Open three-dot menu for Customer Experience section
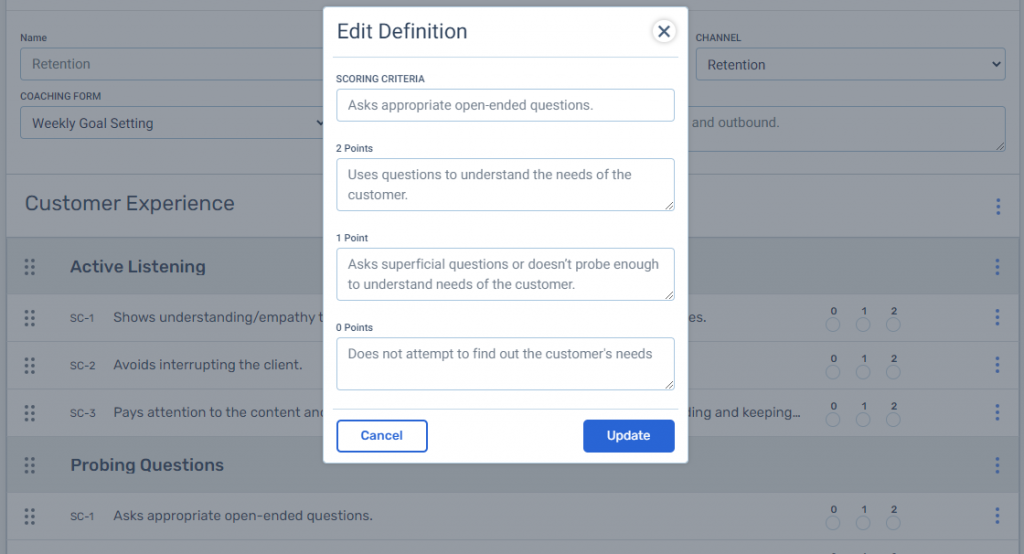1024x554 pixels. click(x=997, y=206)
